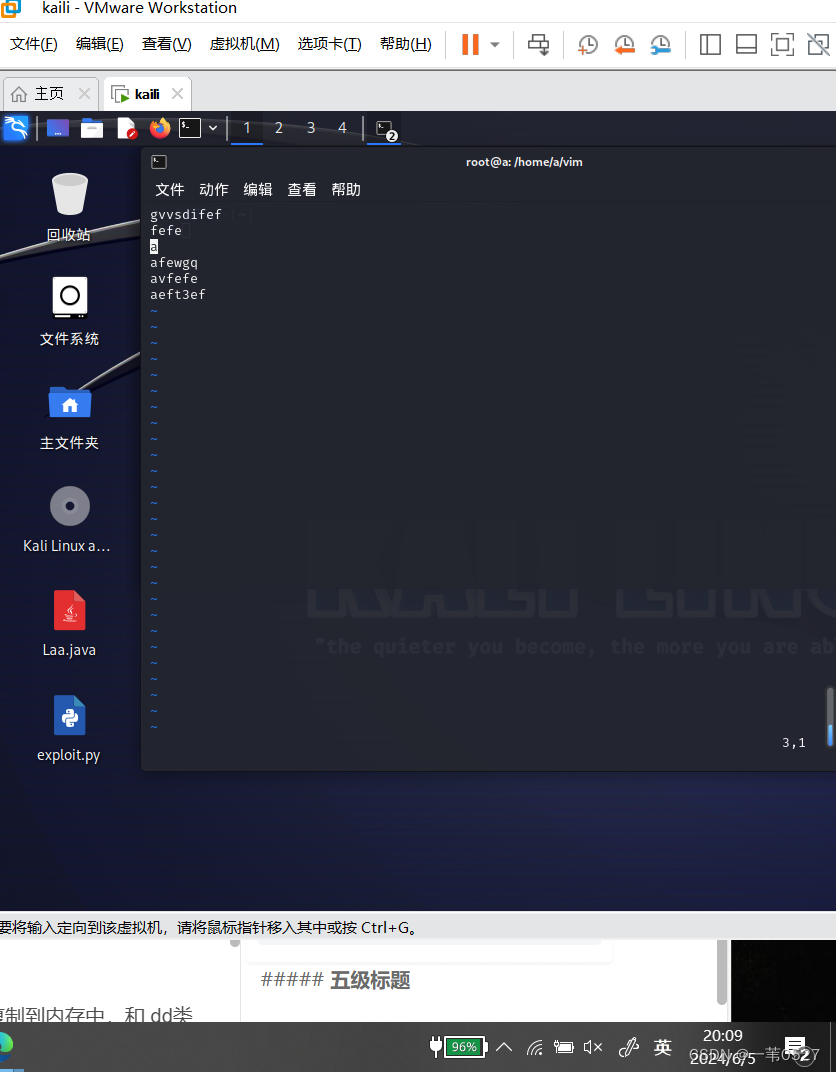Image resolution: width=836 pixels, height=1072 pixels.
Task: Click the VMware pause virtual machine icon
Action: [470, 44]
